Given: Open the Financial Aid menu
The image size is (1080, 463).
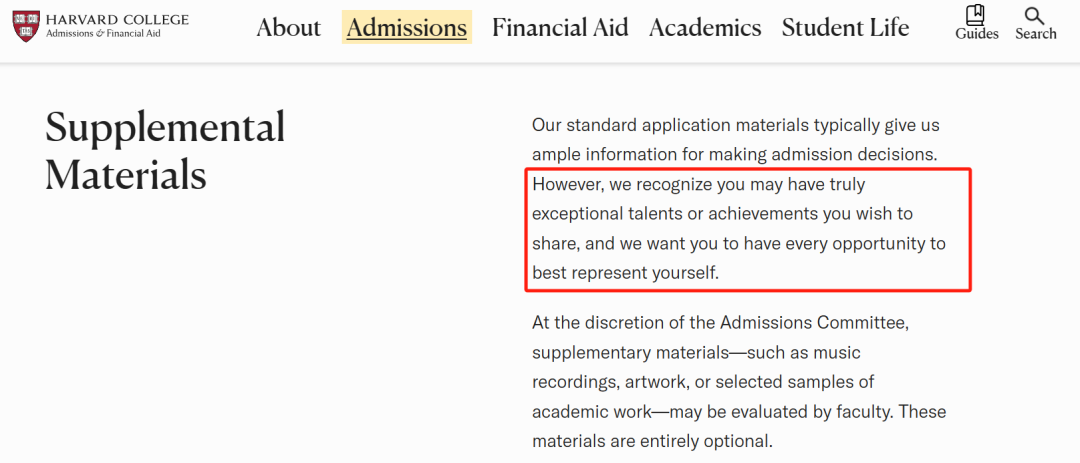Looking at the screenshot, I should 560,28.
